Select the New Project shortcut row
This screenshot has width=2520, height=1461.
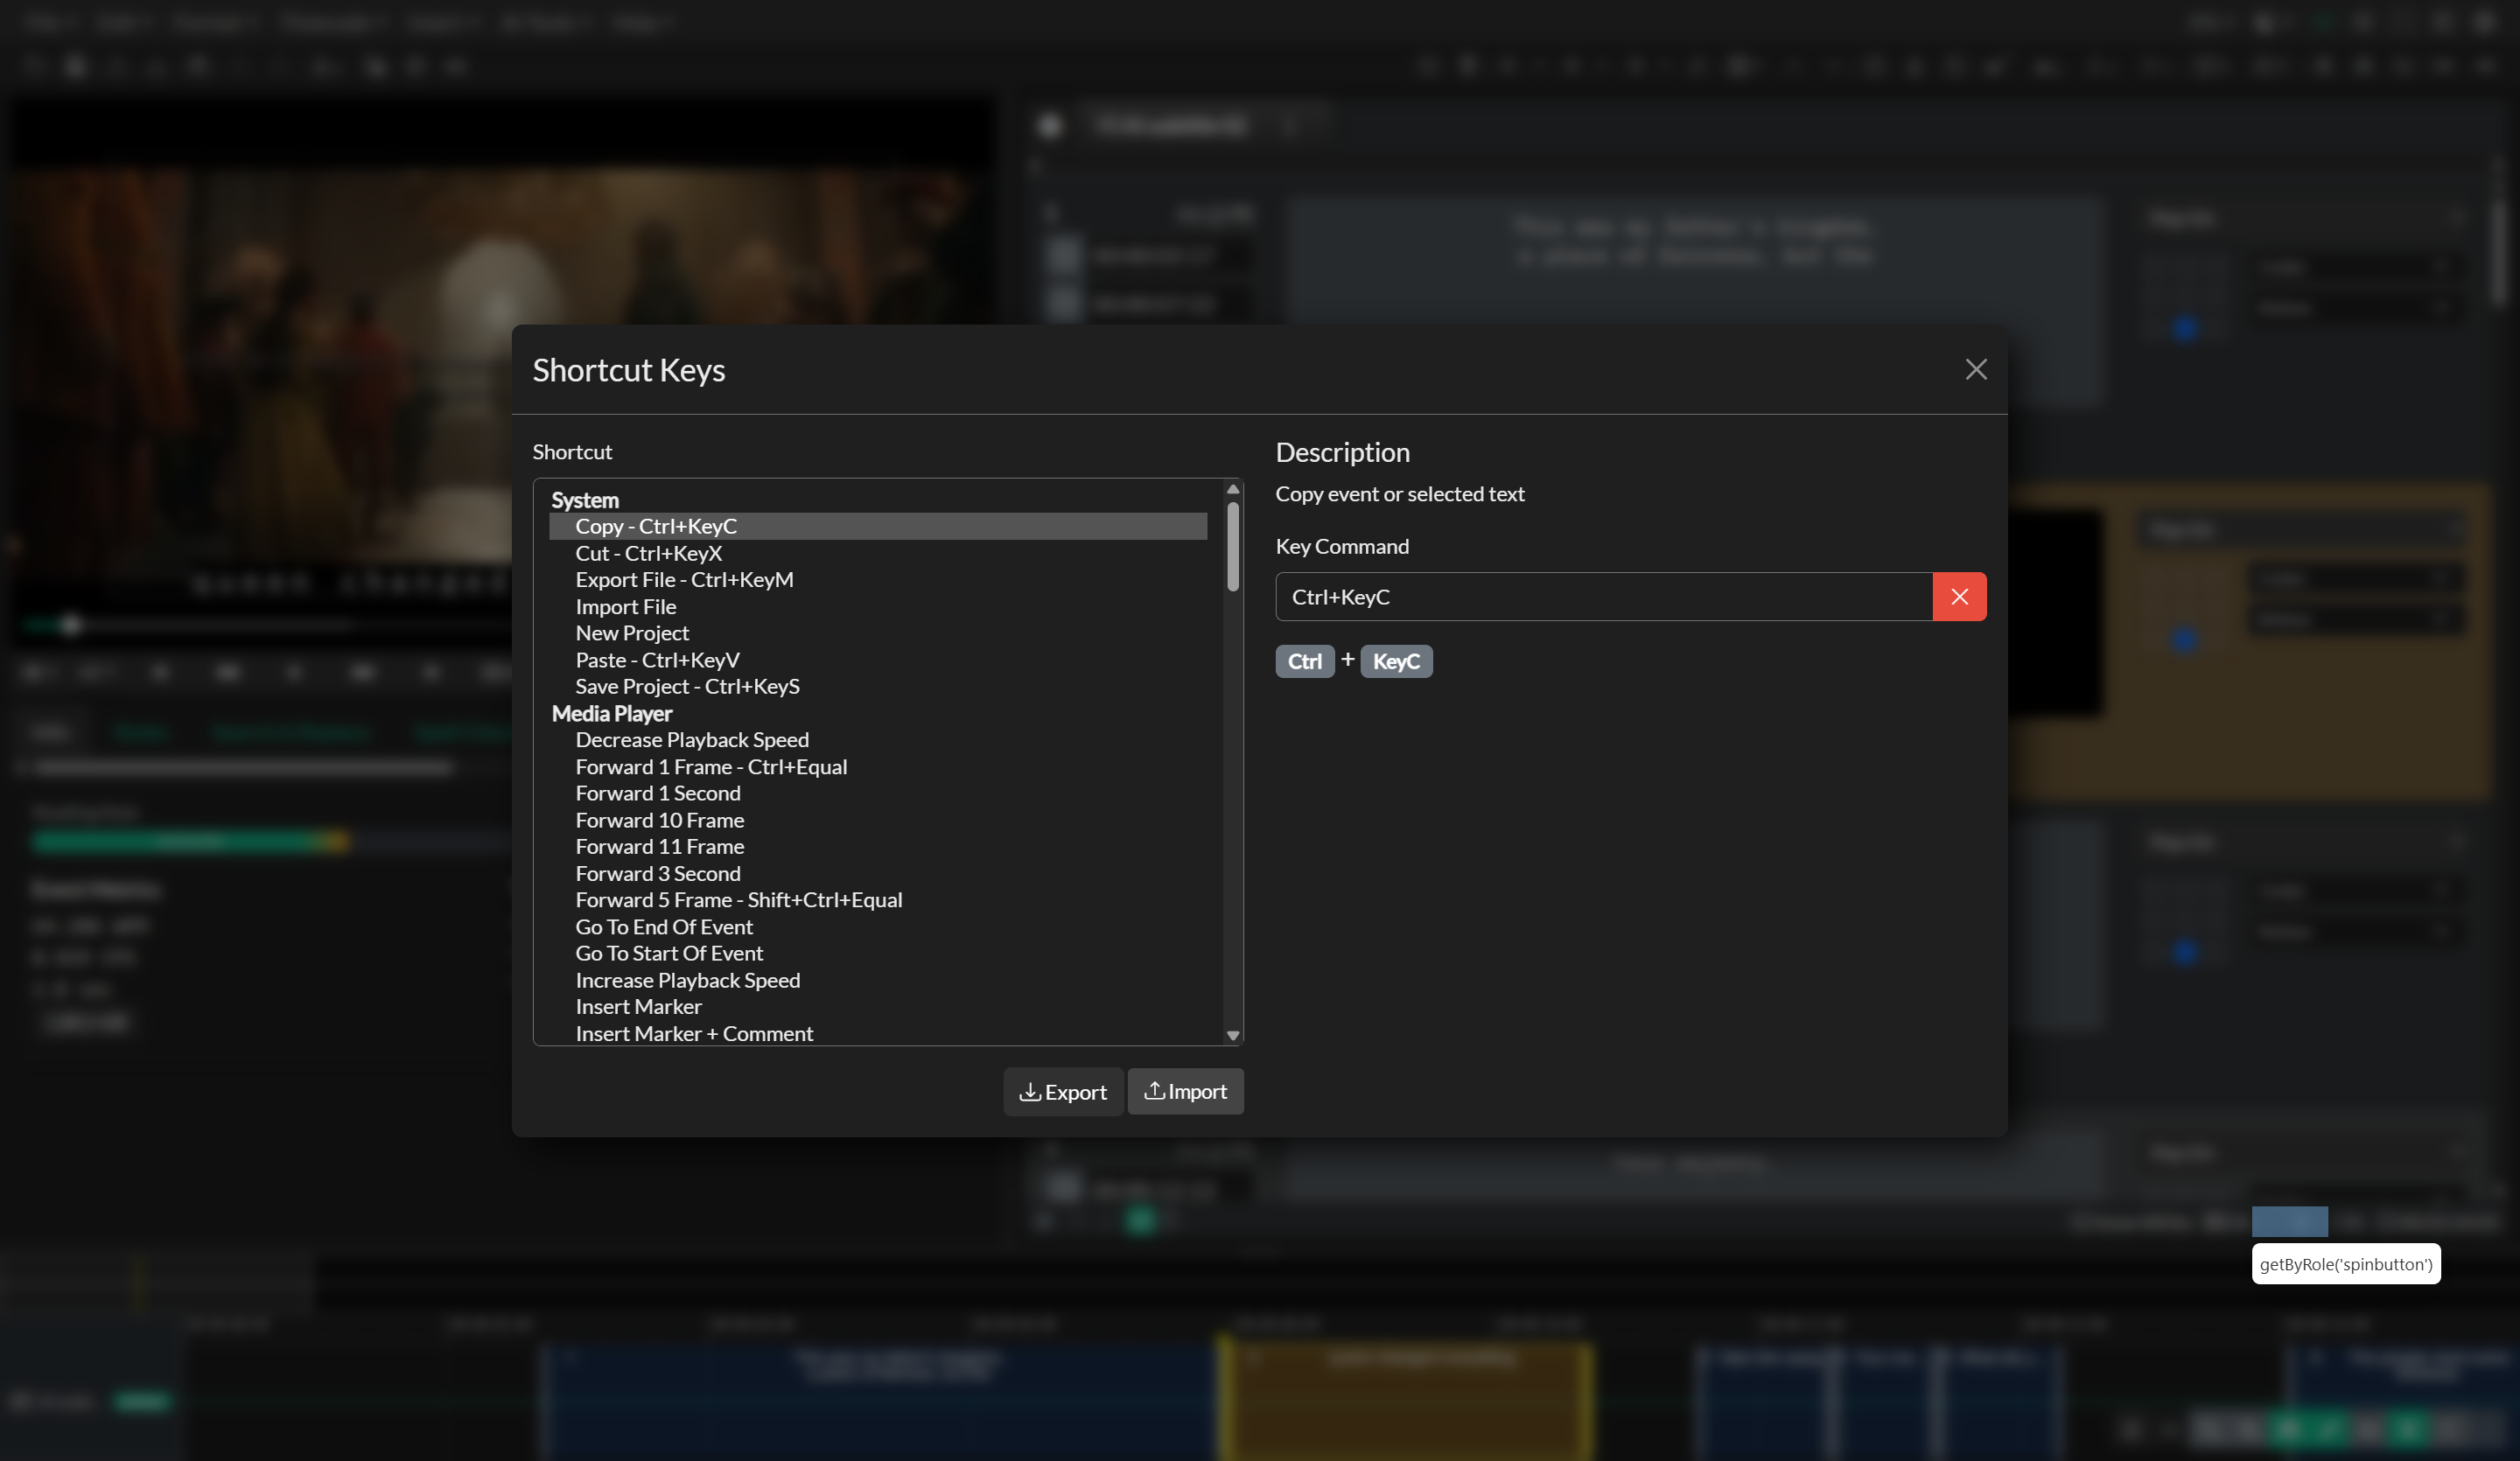pyautogui.click(x=878, y=633)
